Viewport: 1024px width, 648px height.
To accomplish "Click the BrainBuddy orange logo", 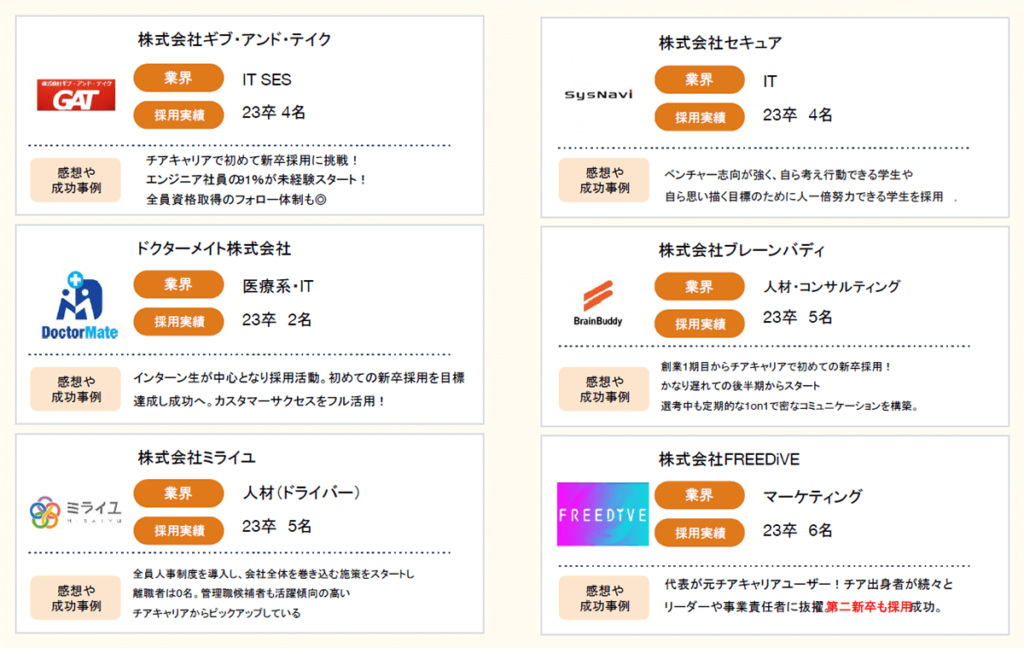I will click(599, 305).
